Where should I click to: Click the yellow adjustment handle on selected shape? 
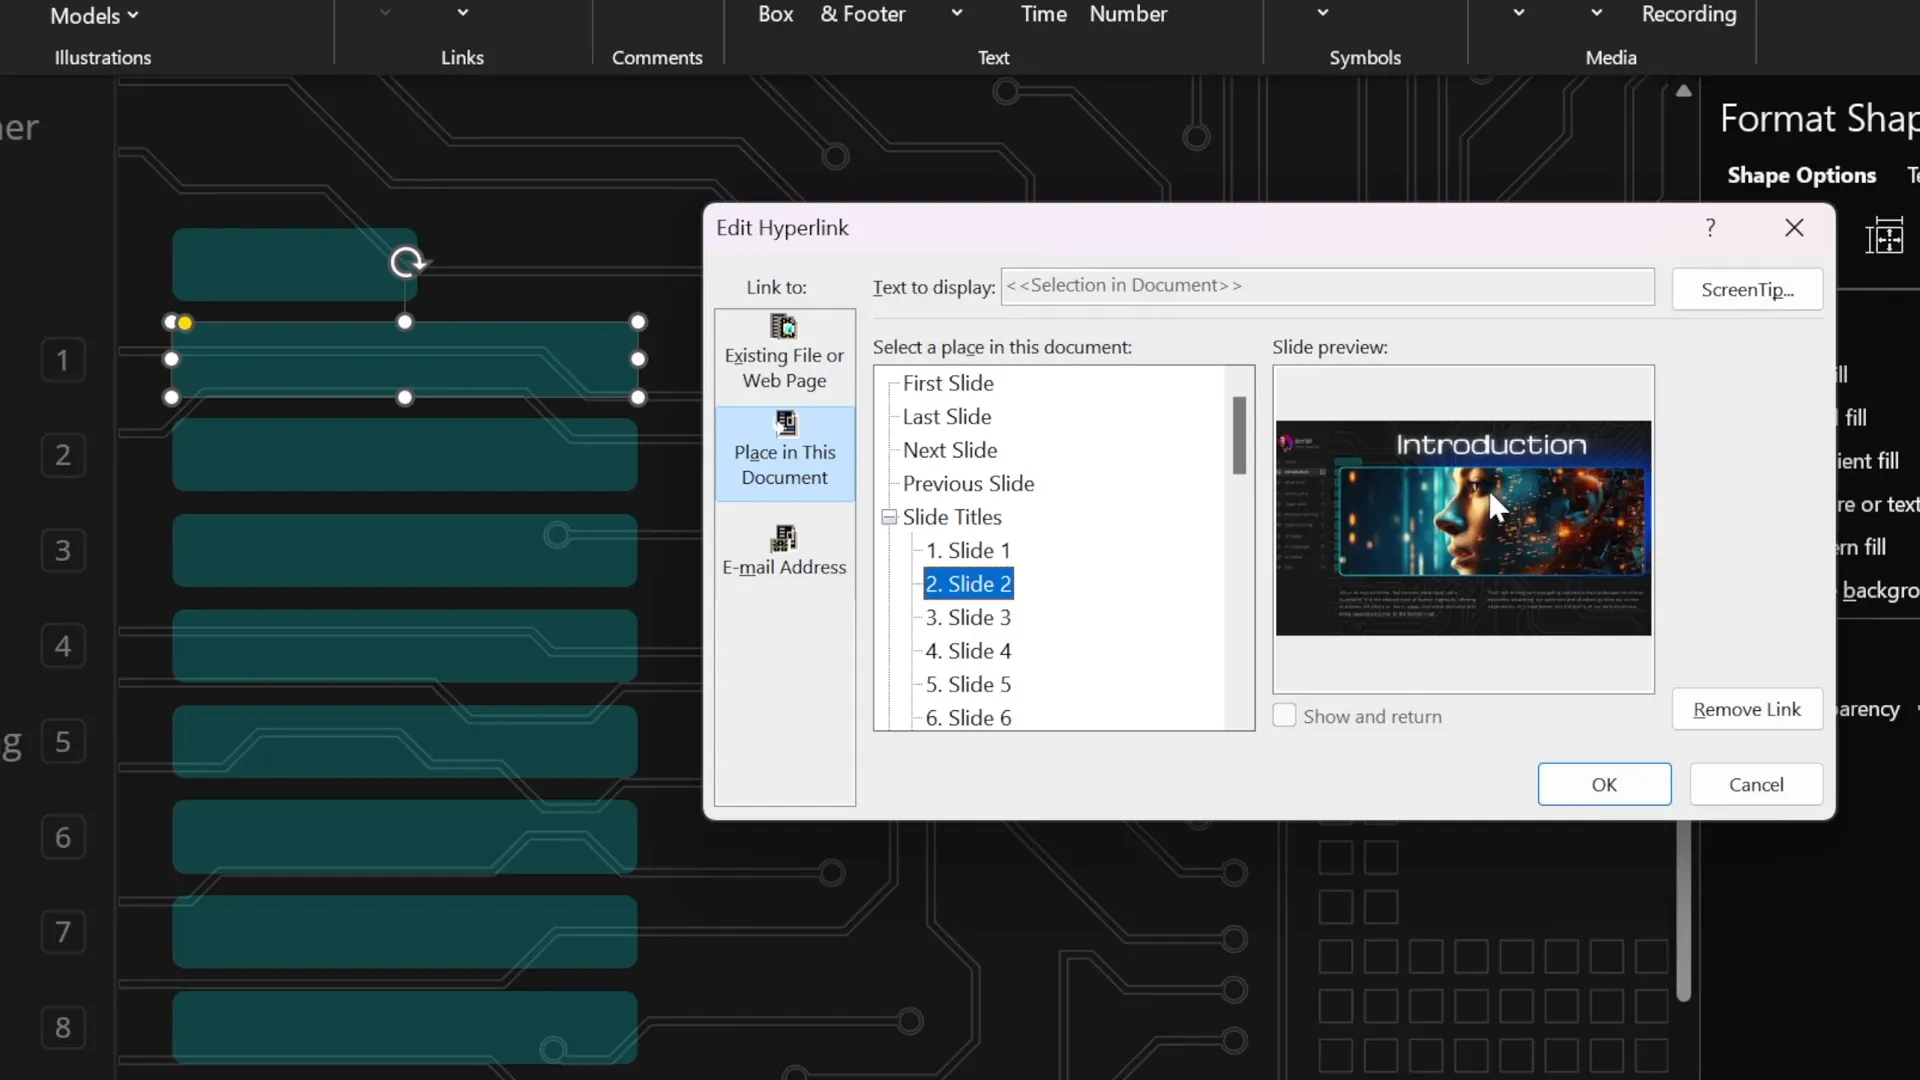(x=185, y=323)
